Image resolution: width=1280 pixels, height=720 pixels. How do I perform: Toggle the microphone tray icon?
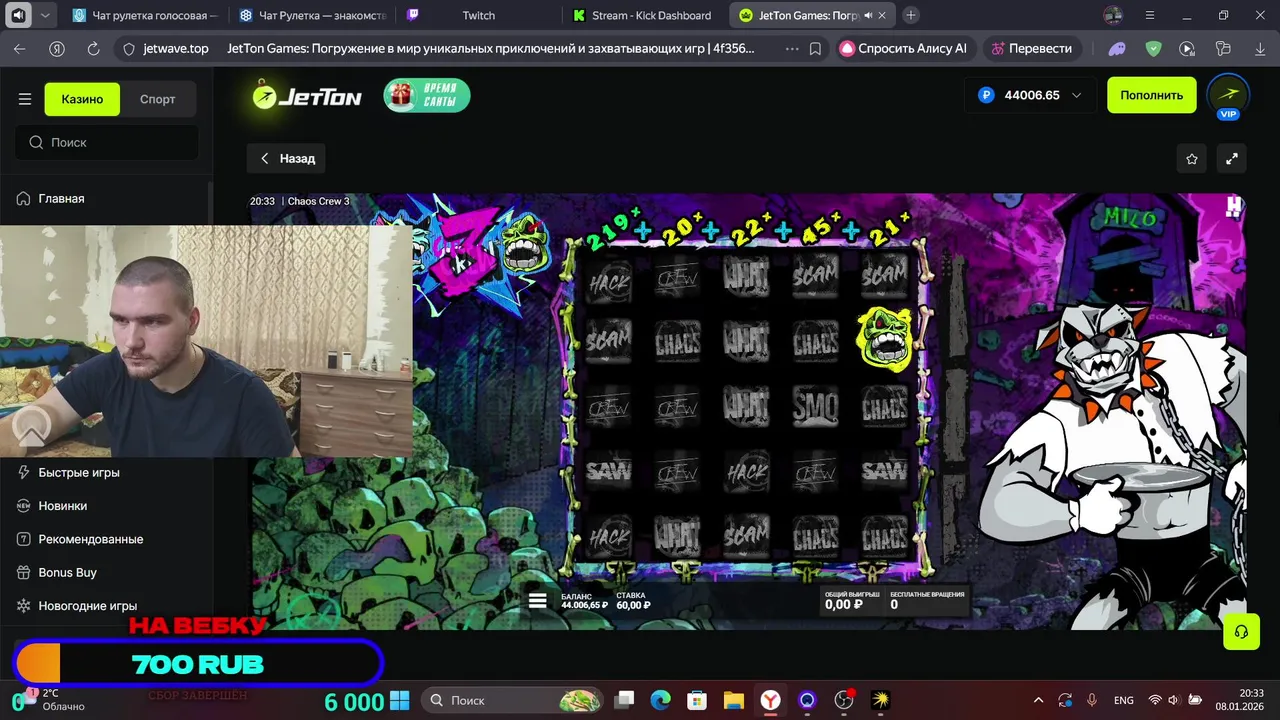click(x=1091, y=700)
